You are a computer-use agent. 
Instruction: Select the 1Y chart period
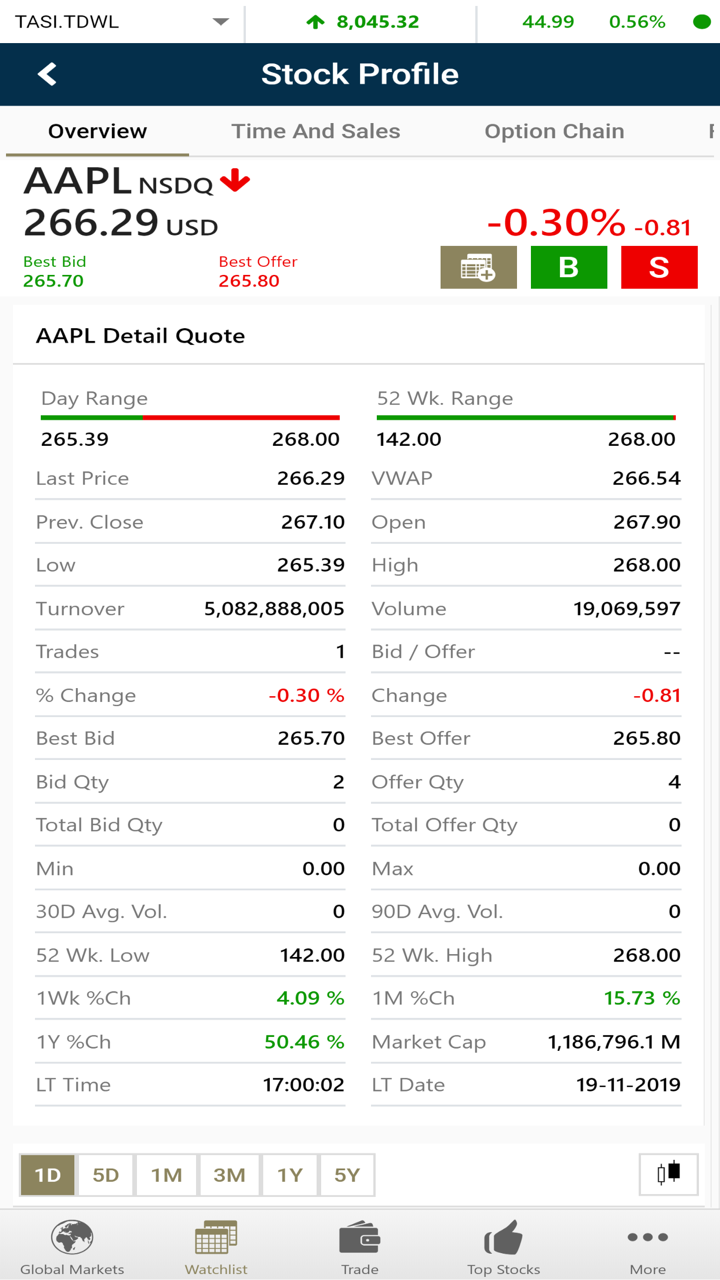click(290, 1175)
